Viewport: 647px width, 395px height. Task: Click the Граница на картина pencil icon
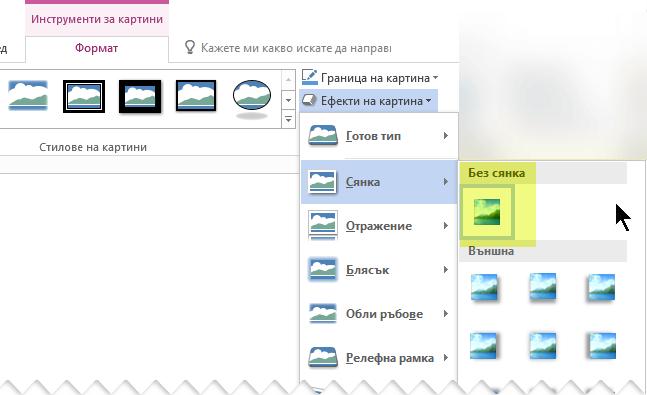(x=309, y=77)
